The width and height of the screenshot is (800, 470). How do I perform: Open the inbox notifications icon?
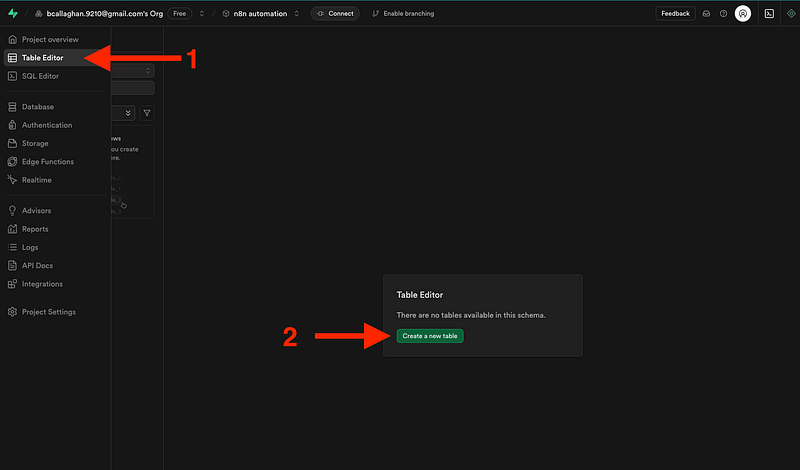706,14
